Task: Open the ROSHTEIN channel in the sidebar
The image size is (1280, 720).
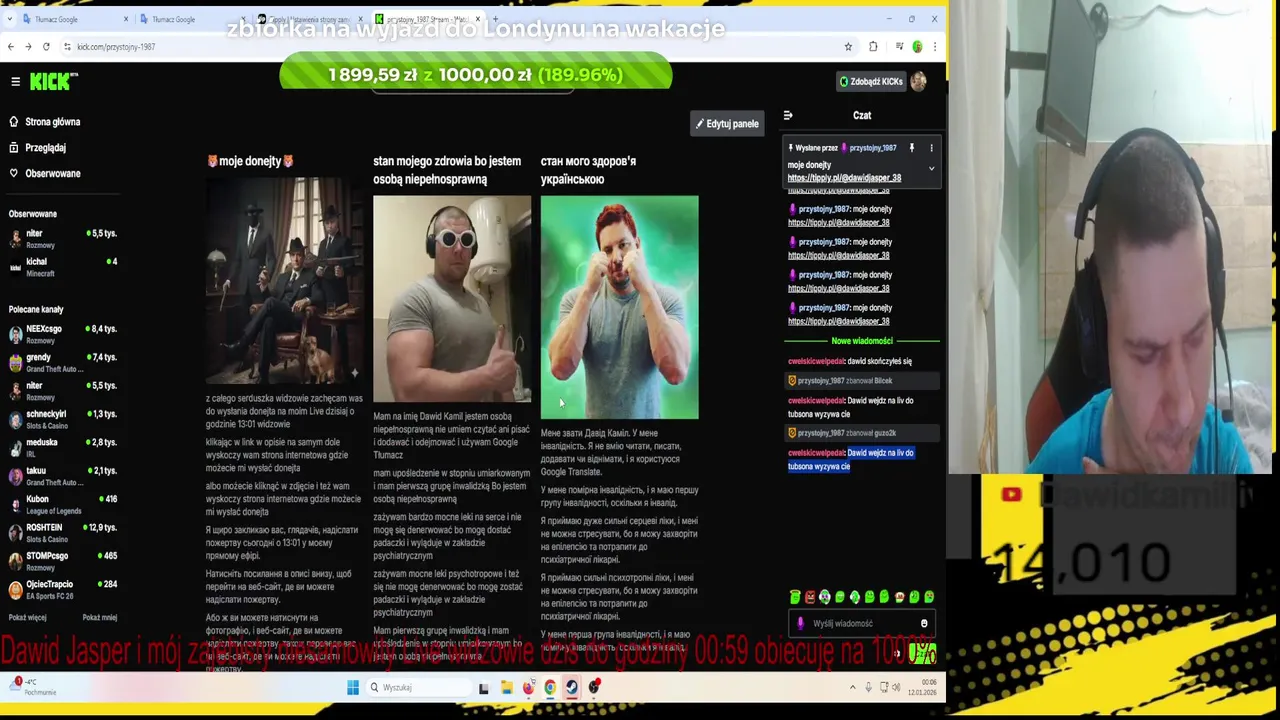Action: [x=62, y=533]
